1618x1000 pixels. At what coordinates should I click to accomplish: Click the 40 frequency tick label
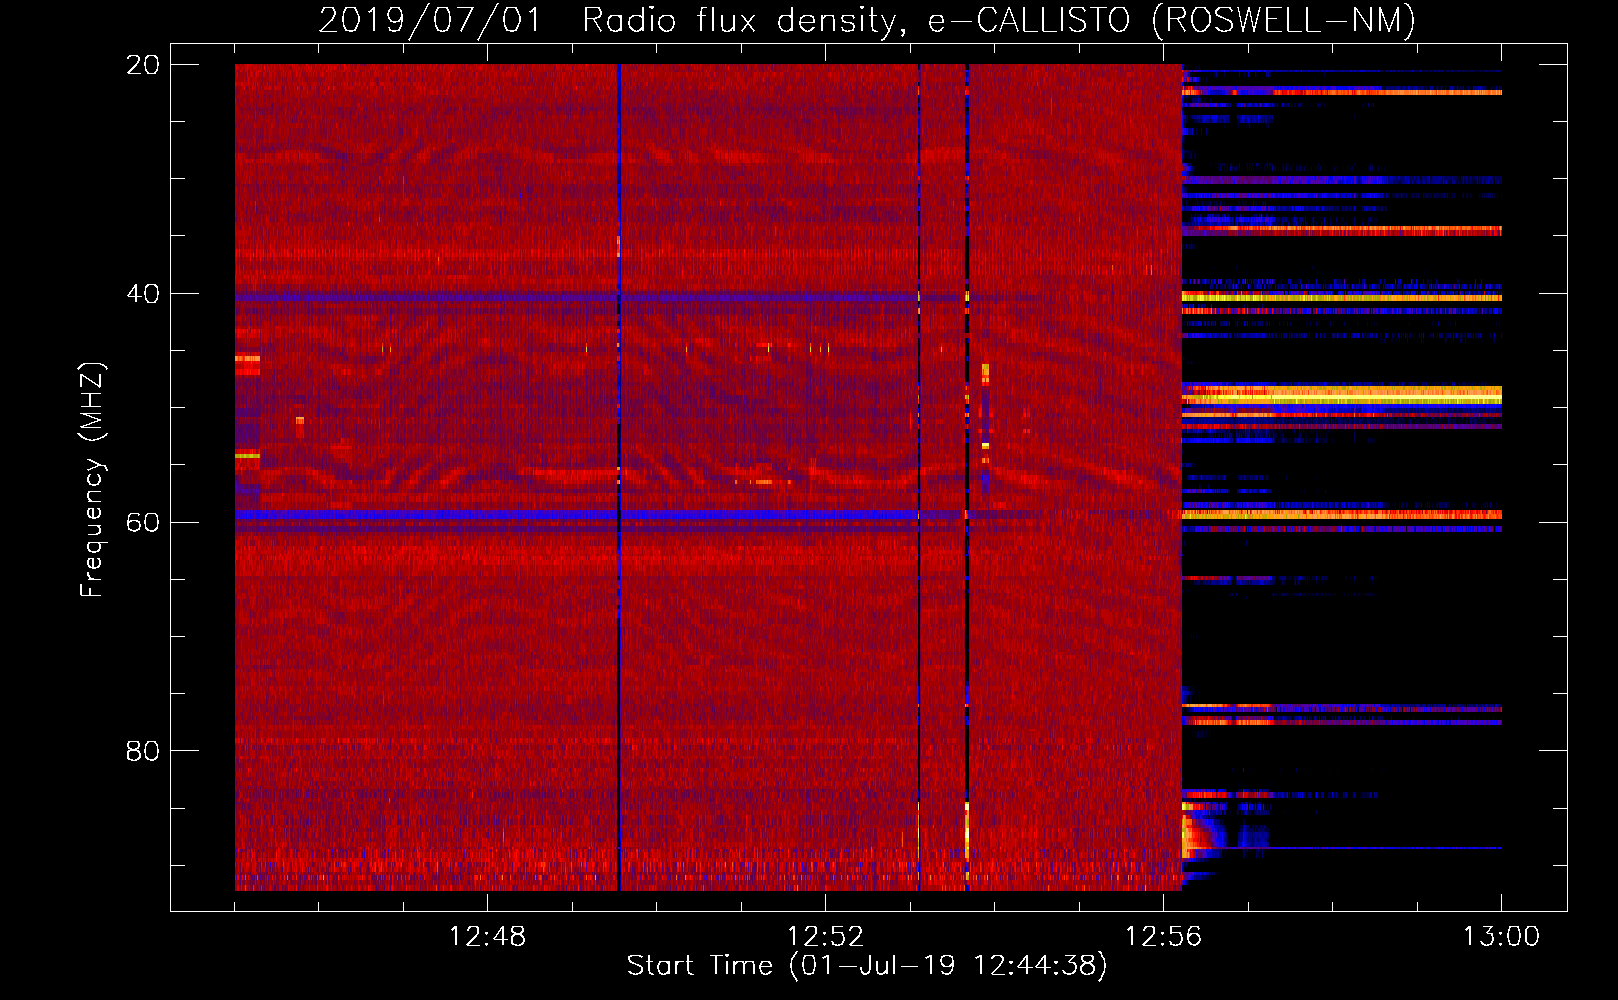(142, 294)
